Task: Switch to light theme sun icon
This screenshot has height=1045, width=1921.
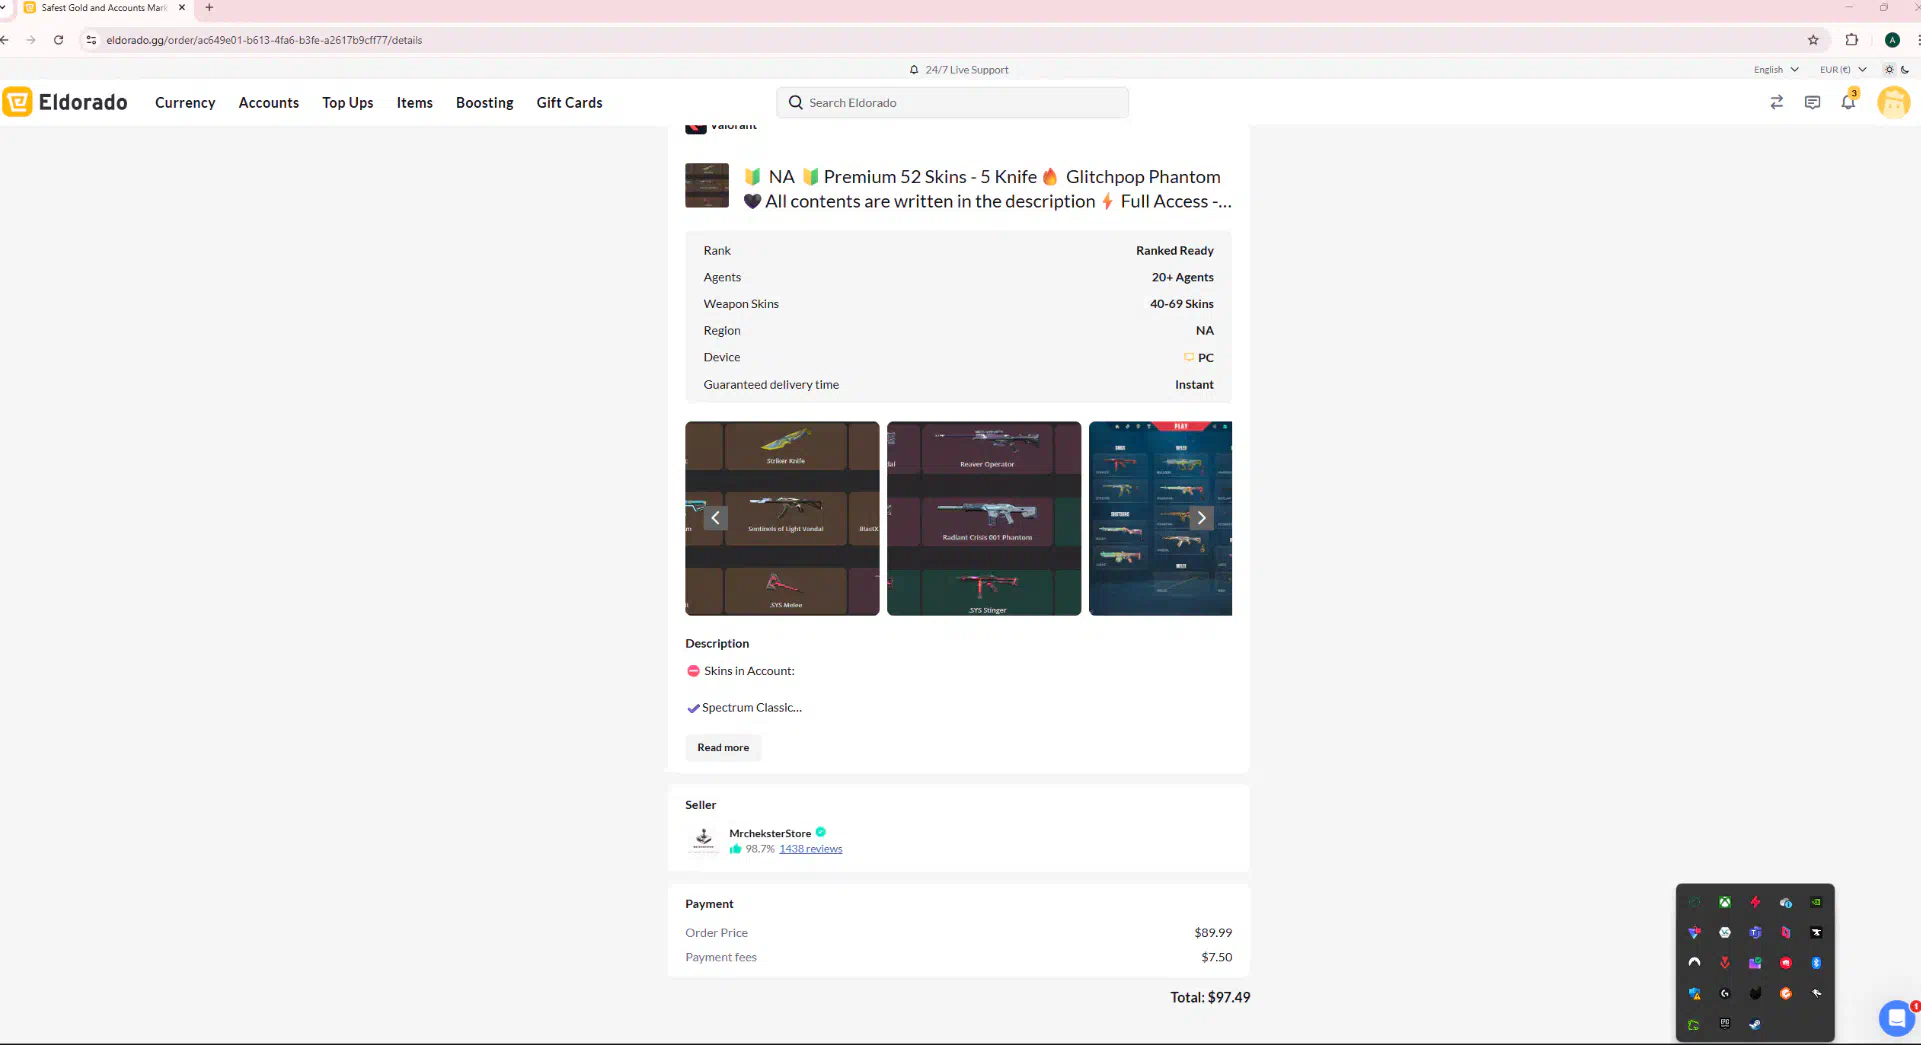Action: [1888, 70]
